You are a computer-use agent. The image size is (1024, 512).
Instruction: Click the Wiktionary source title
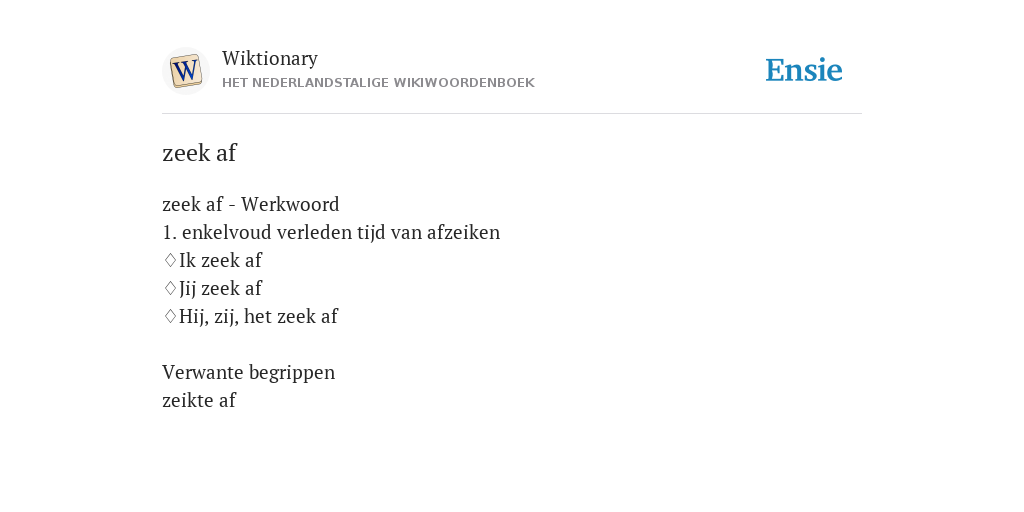click(270, 58)
